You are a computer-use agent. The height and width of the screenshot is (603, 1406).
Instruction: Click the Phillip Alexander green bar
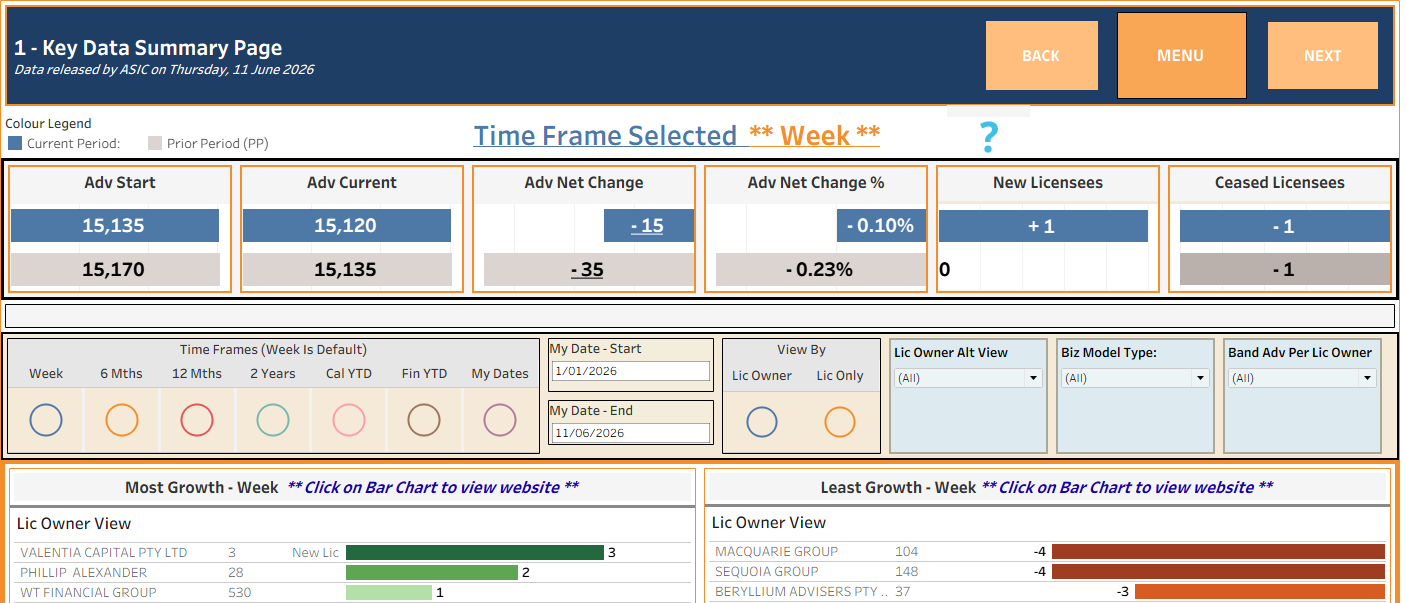(x=432, y=573)
